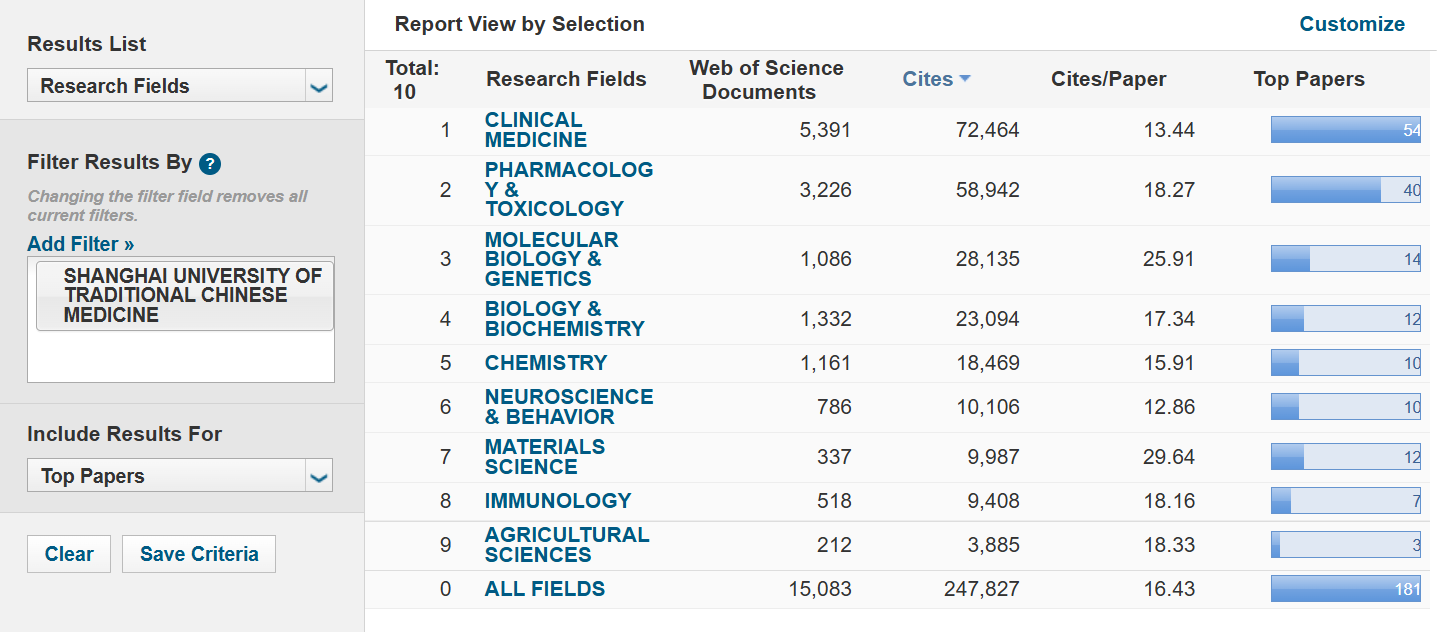Open the Customize link
1437x632 pixels.
pos(1352,24)
